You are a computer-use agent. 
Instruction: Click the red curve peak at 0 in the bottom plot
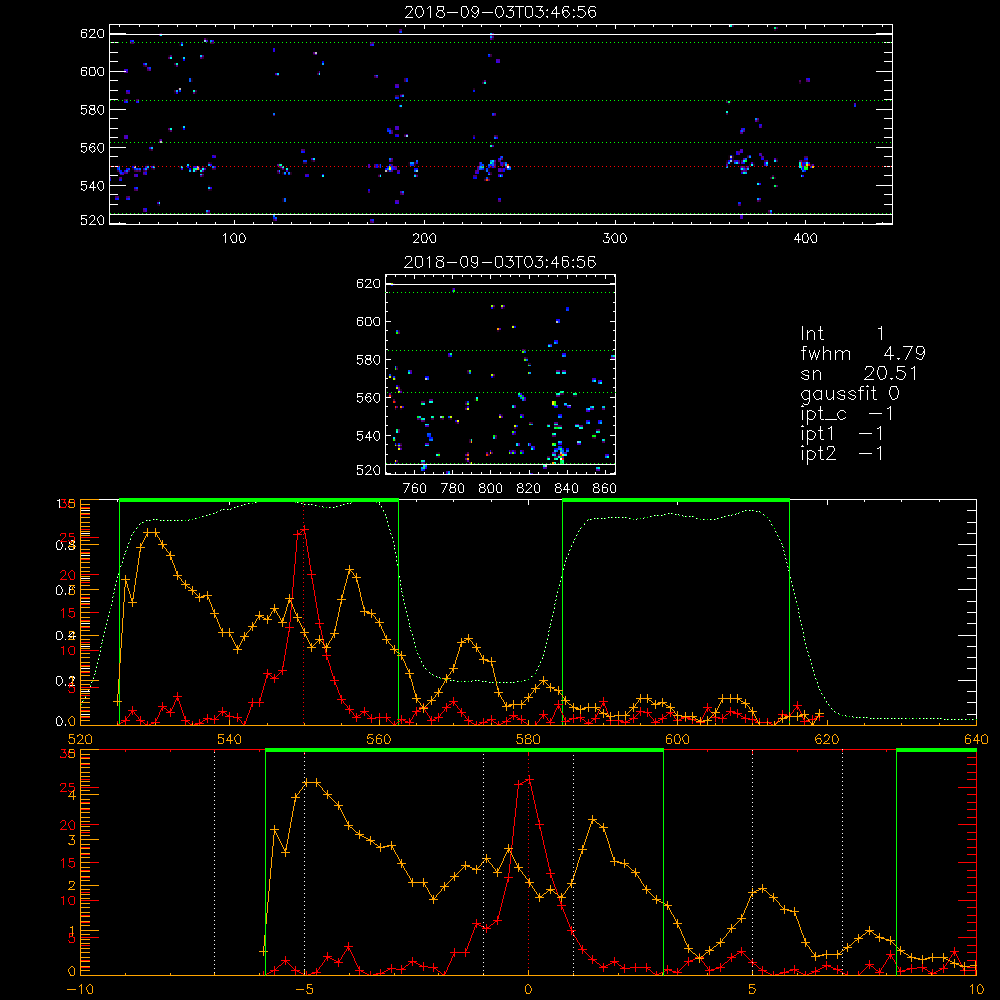click(x=529, y=779)
